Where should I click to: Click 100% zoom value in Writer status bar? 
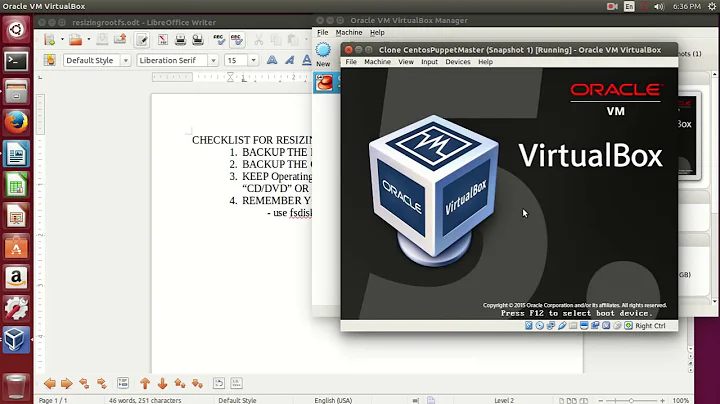pos(681,400)
